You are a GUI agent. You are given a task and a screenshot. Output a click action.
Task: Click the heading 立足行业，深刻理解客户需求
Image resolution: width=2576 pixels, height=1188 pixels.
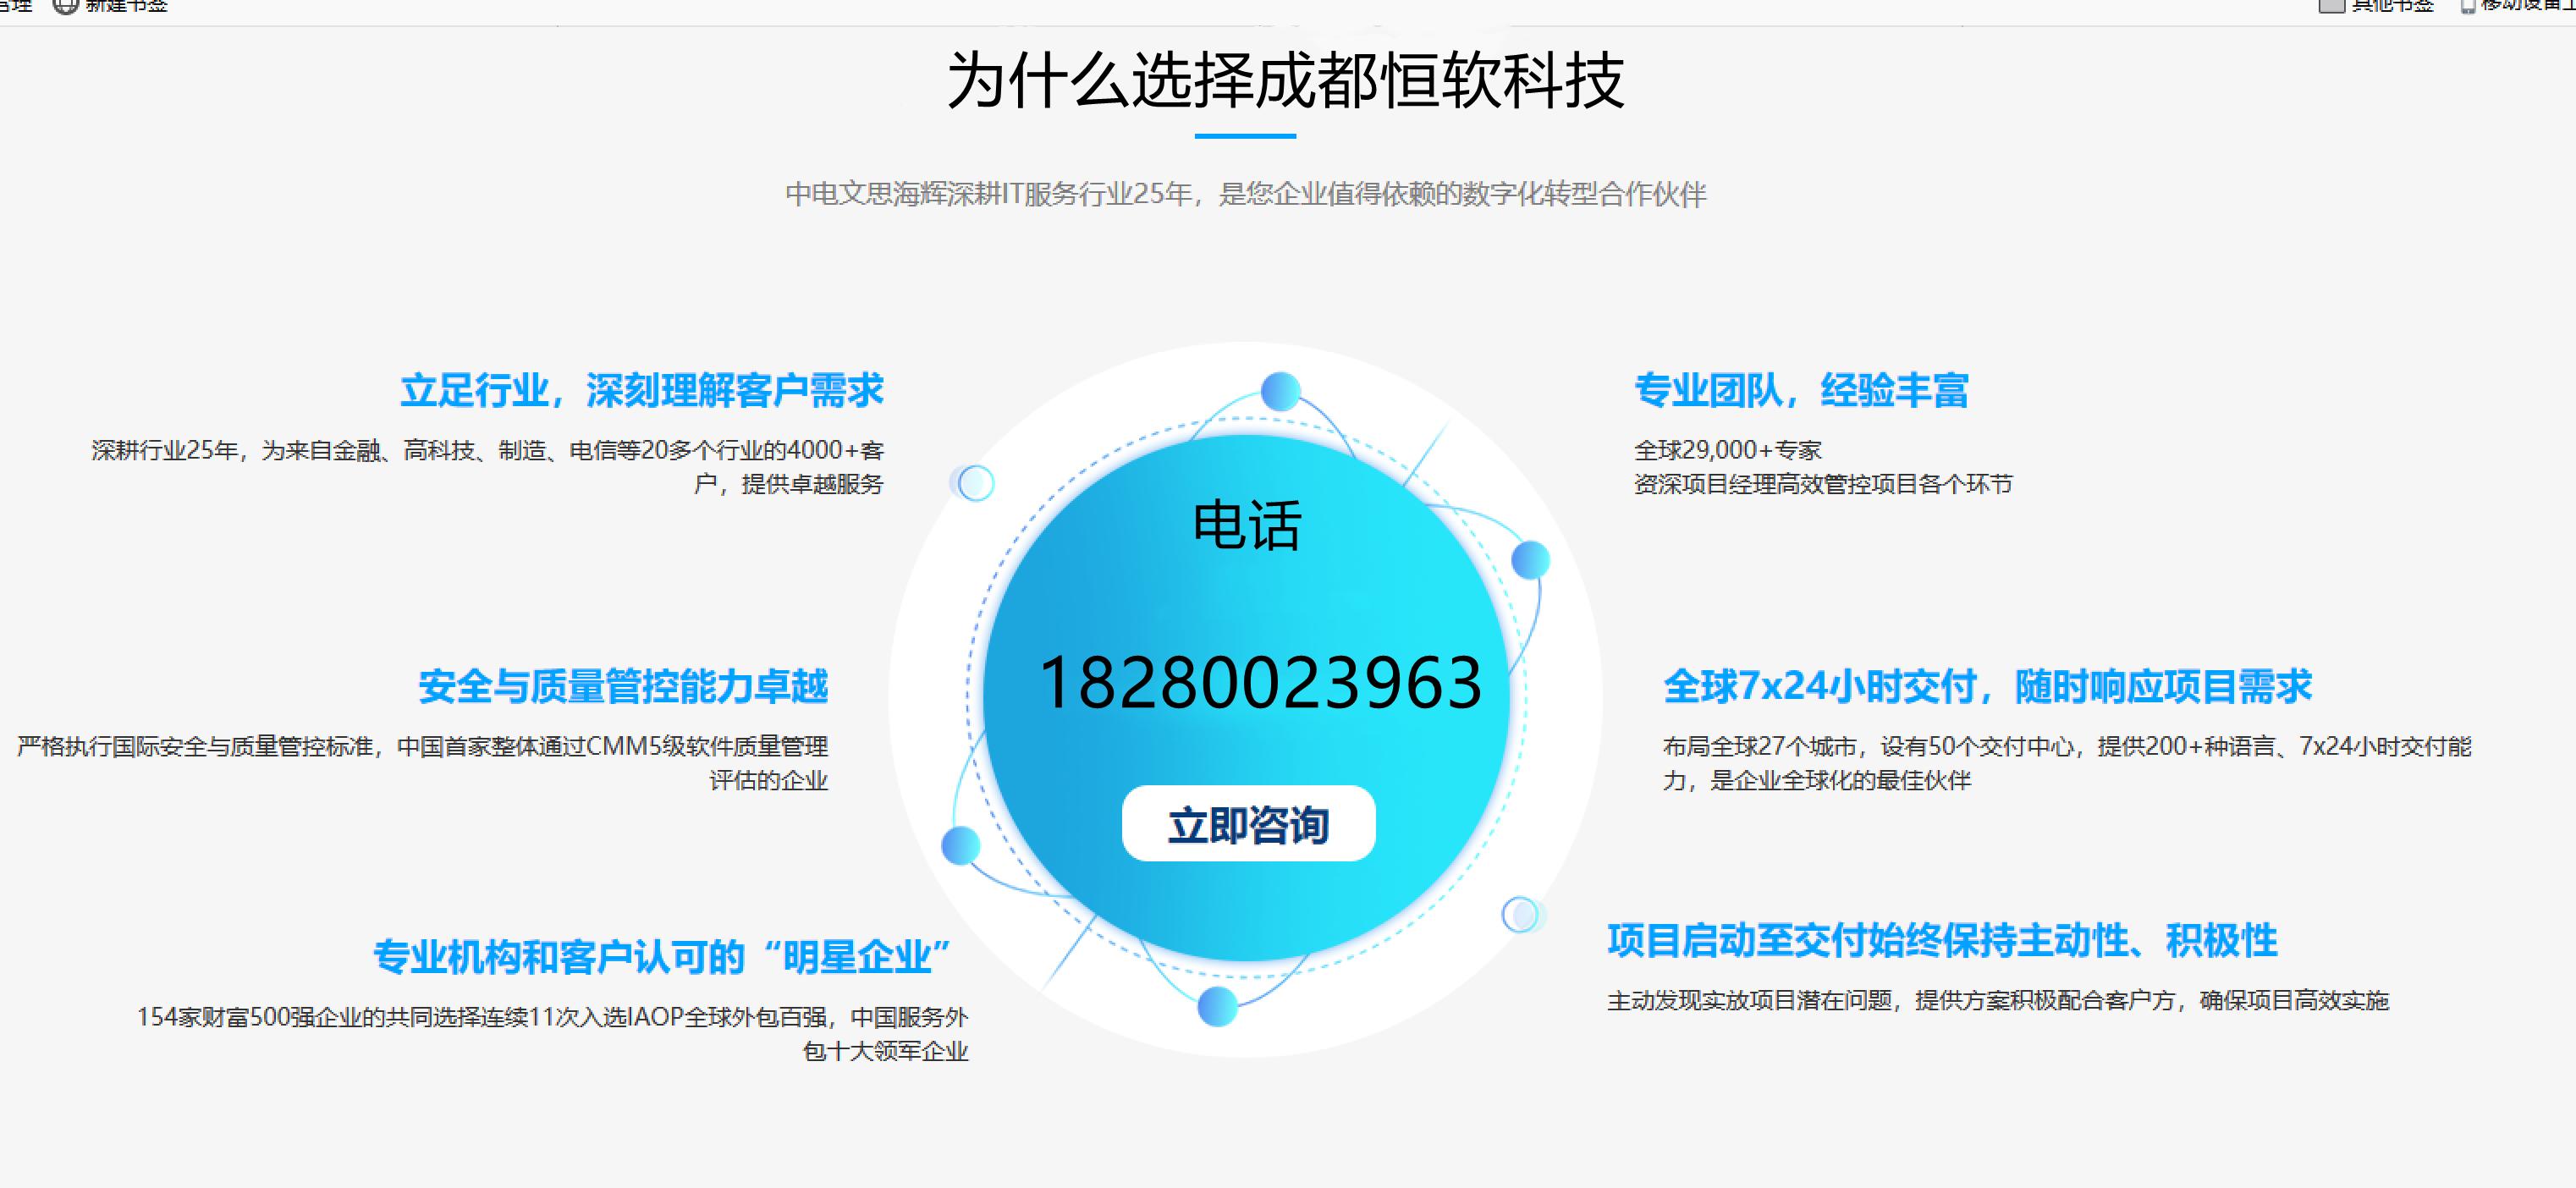coord(642,390)
